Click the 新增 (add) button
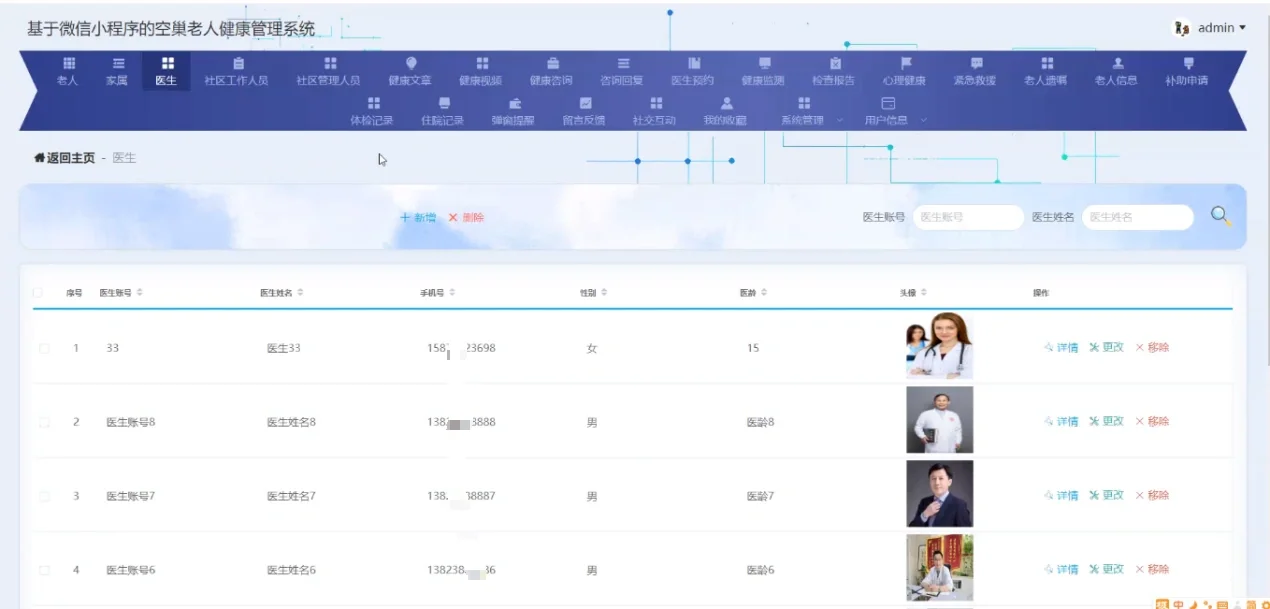Viewport: 1270px width, 609px height. point(417,216)
